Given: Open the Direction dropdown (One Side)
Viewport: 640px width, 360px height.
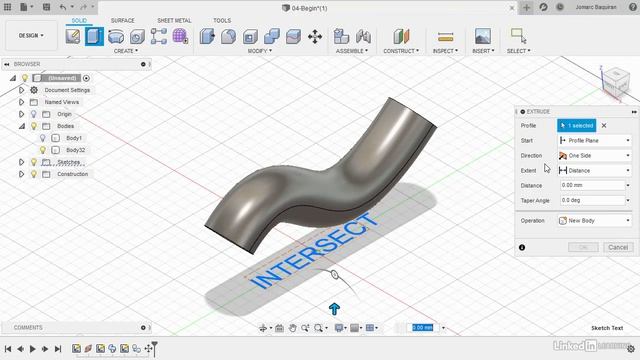Looking at the screenshot, I should pyautogui.click(x=594, y=156).
